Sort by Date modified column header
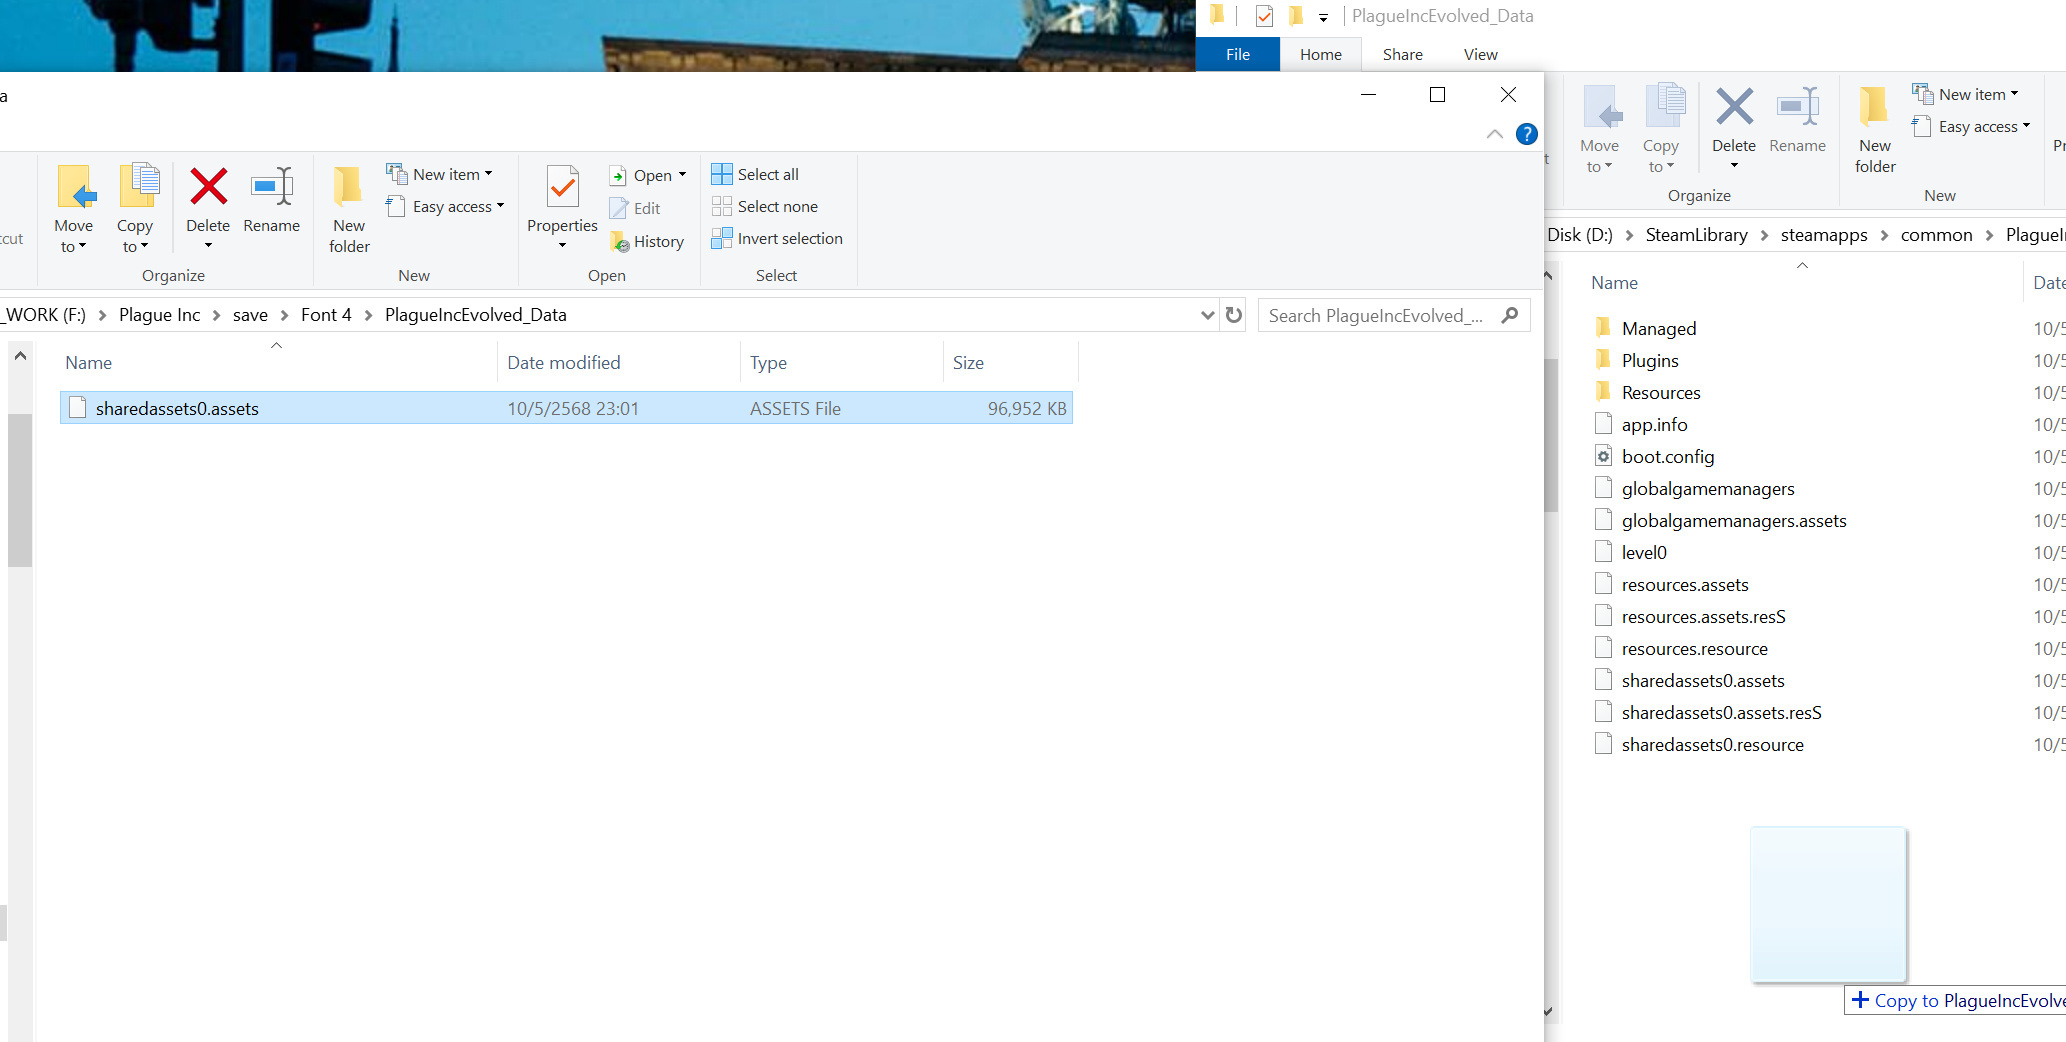Screen dimensions: 2066x1042 click(618, 363)
